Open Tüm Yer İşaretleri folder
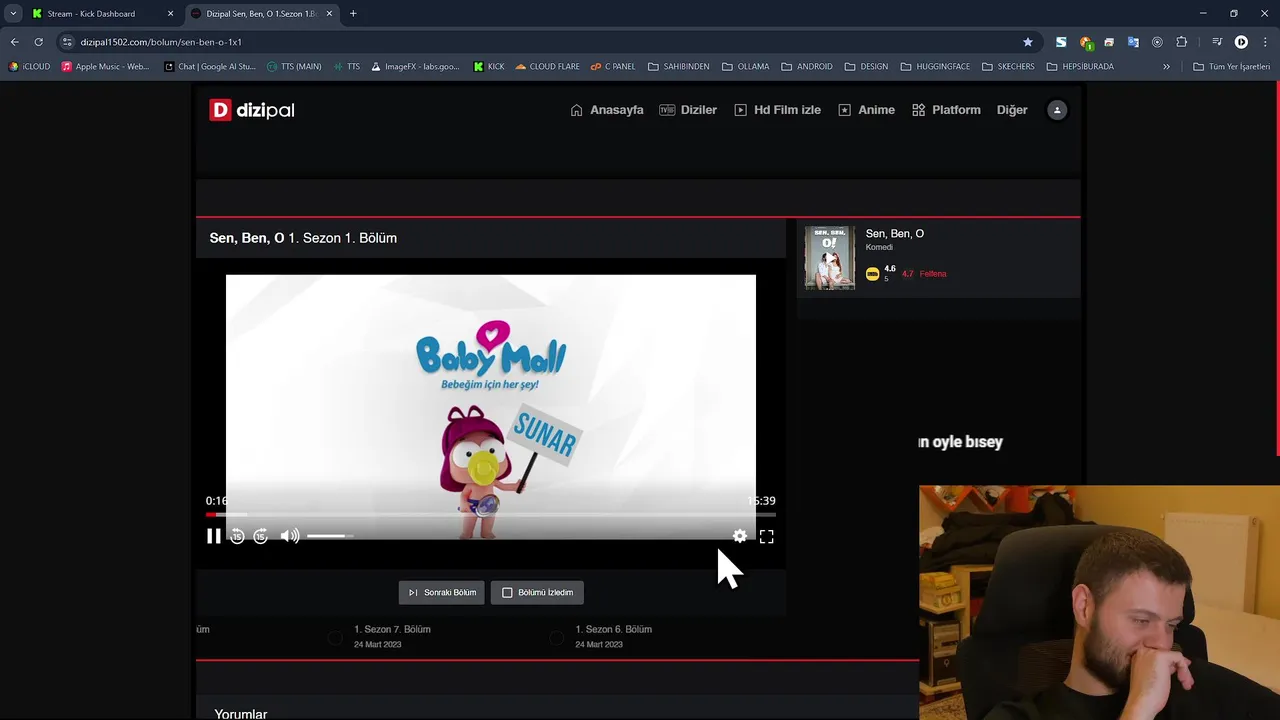 tap(1231, 67)
